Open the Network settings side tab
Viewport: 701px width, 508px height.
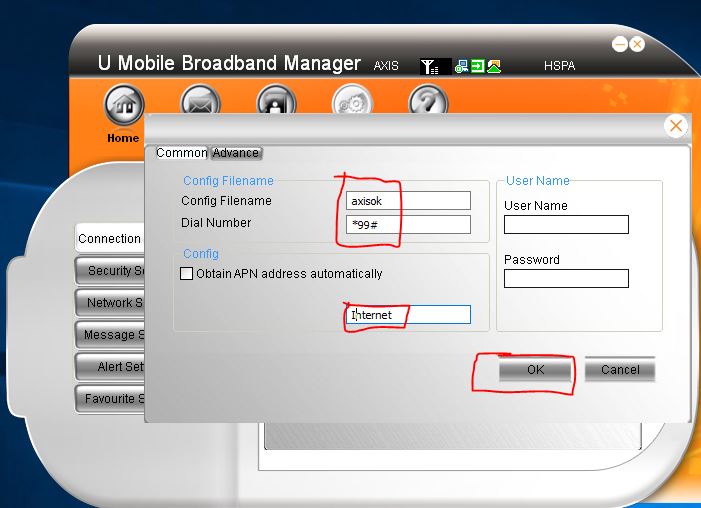pos(110,303)
